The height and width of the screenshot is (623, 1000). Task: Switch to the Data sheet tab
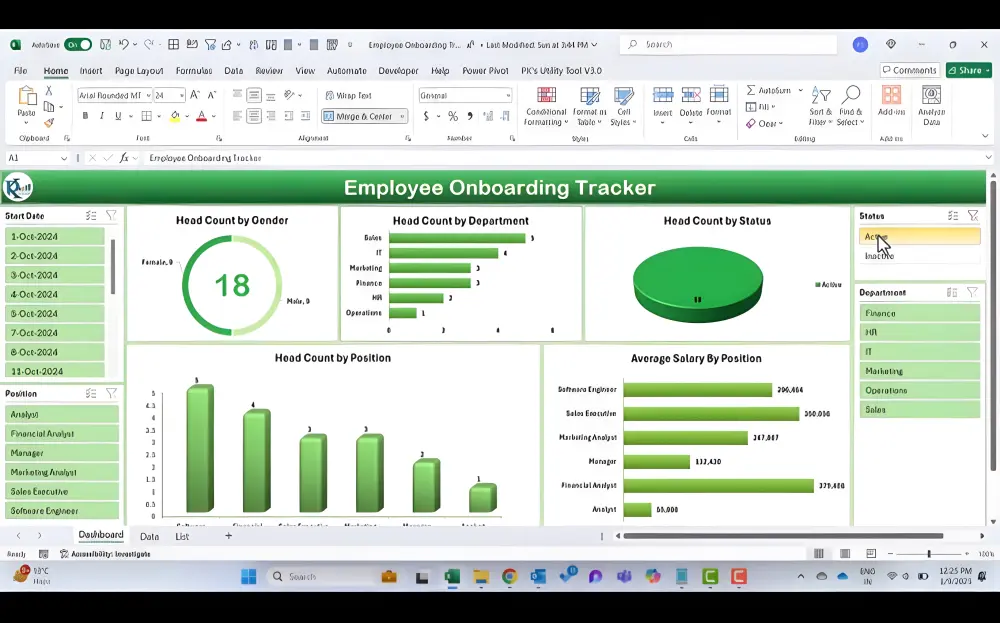tap(149, 535)
